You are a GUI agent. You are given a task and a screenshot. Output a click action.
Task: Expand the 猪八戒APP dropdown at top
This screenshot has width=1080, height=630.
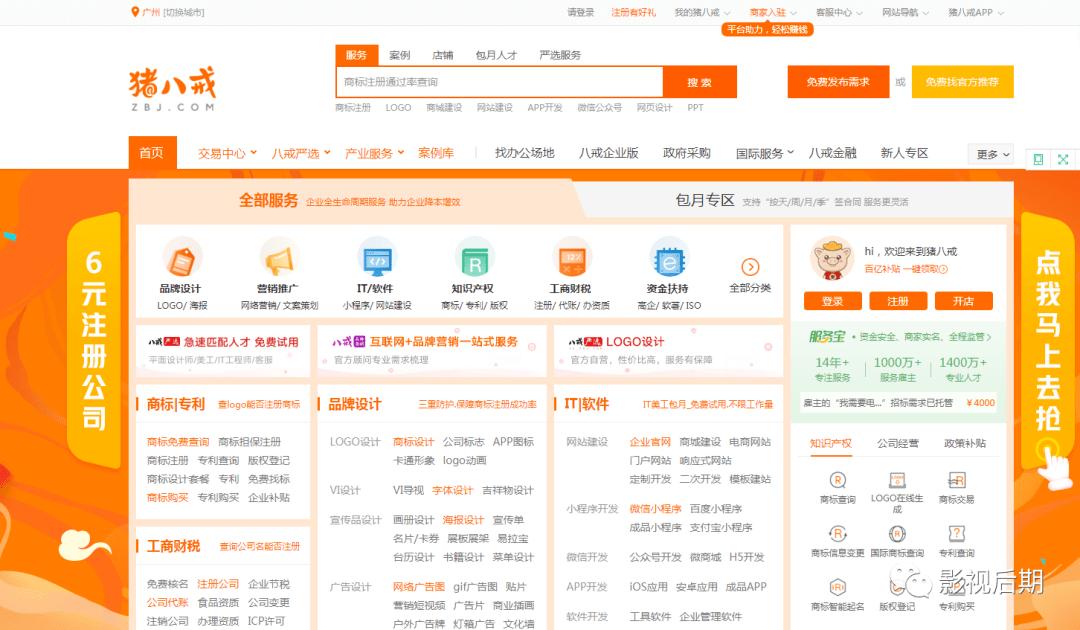tap(971, 13)
